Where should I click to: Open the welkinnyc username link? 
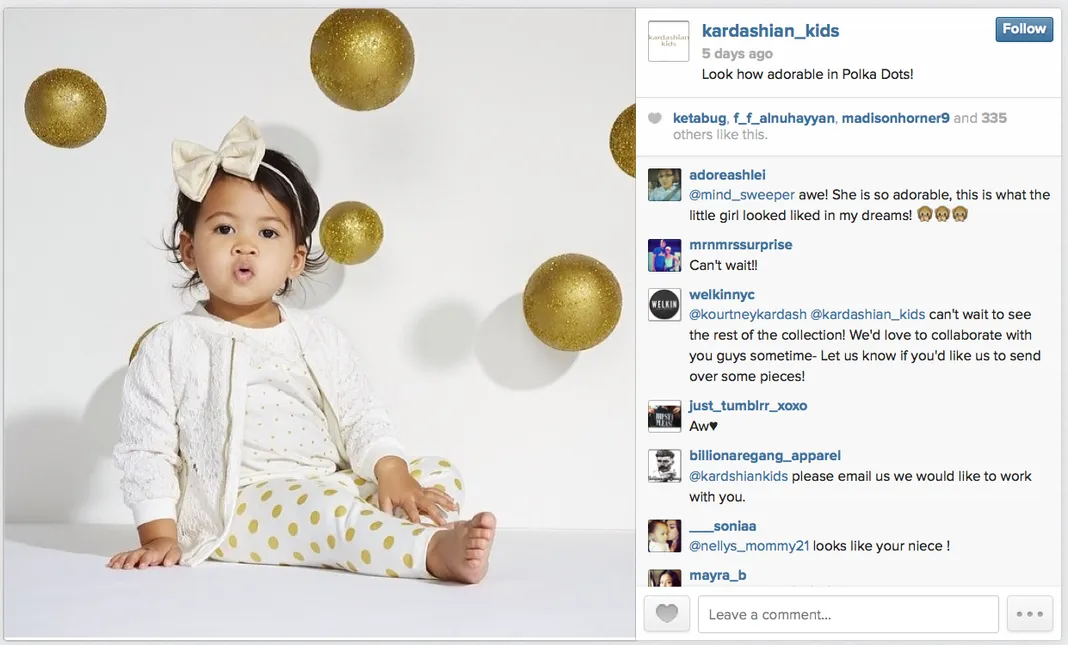(722, 294)
